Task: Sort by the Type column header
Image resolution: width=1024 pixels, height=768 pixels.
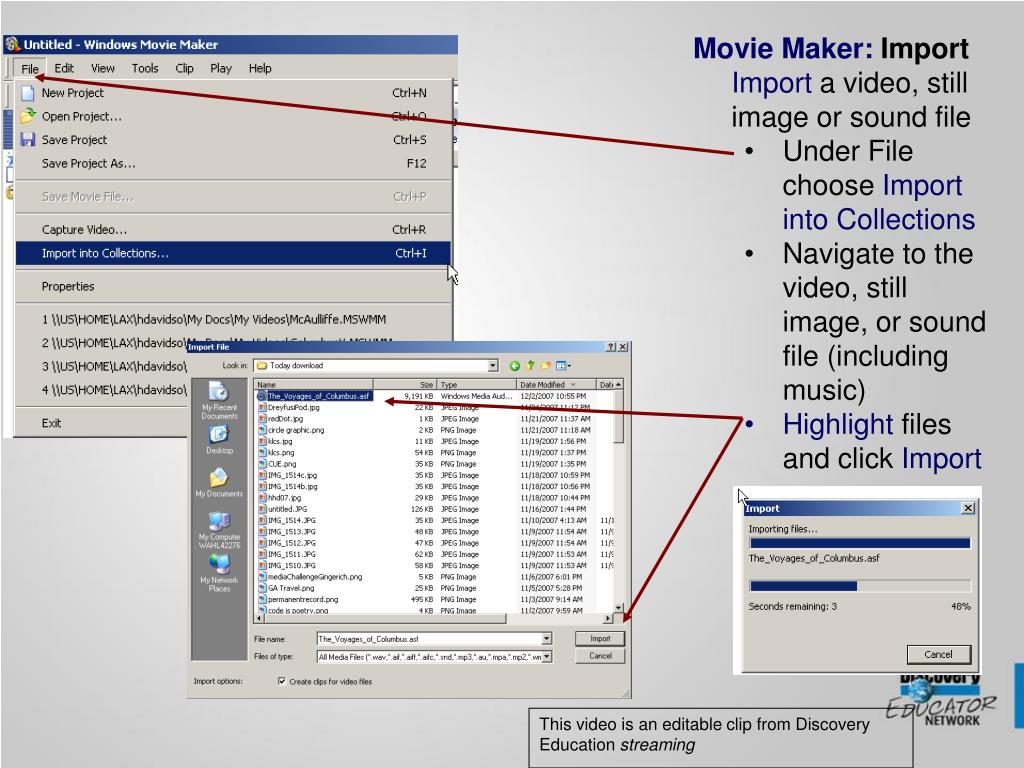Action: pyautogui.click(x=477, y=385)
